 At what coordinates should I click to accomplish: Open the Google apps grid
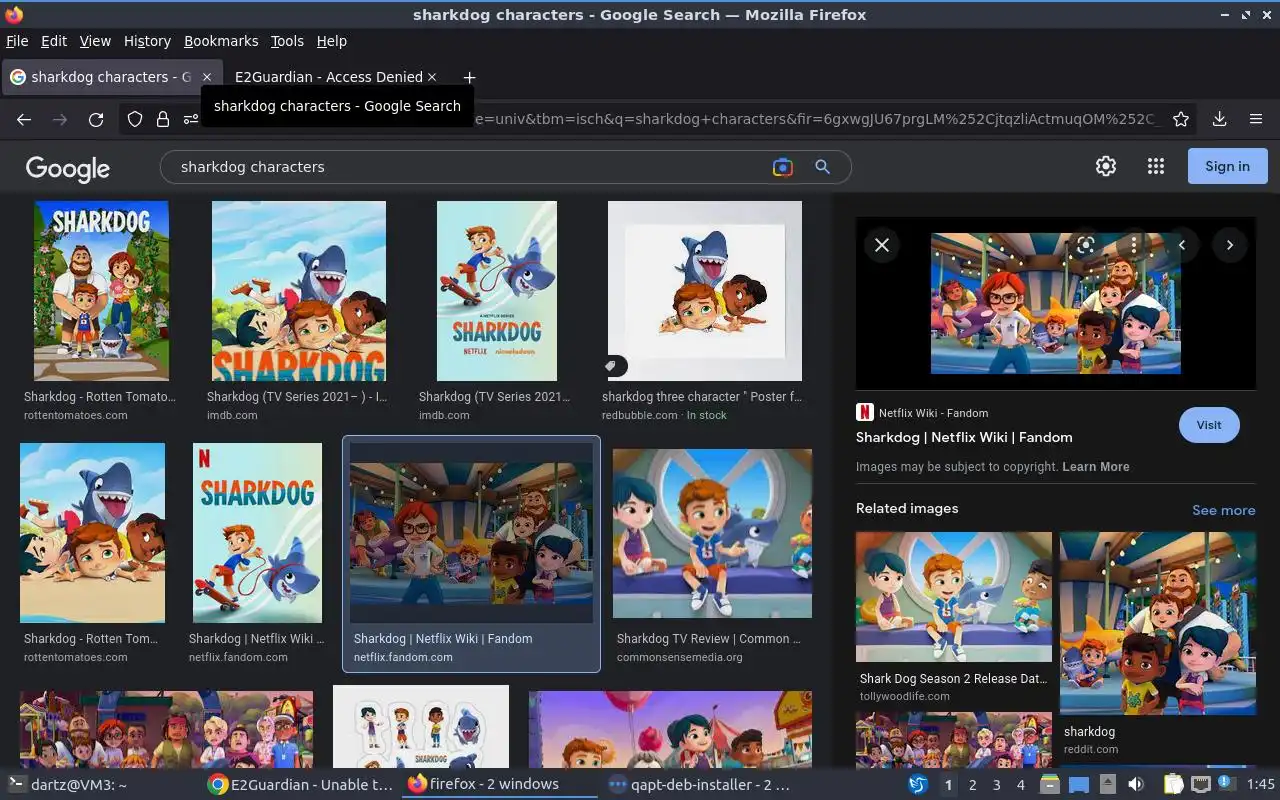click(x=1156, y=167)
